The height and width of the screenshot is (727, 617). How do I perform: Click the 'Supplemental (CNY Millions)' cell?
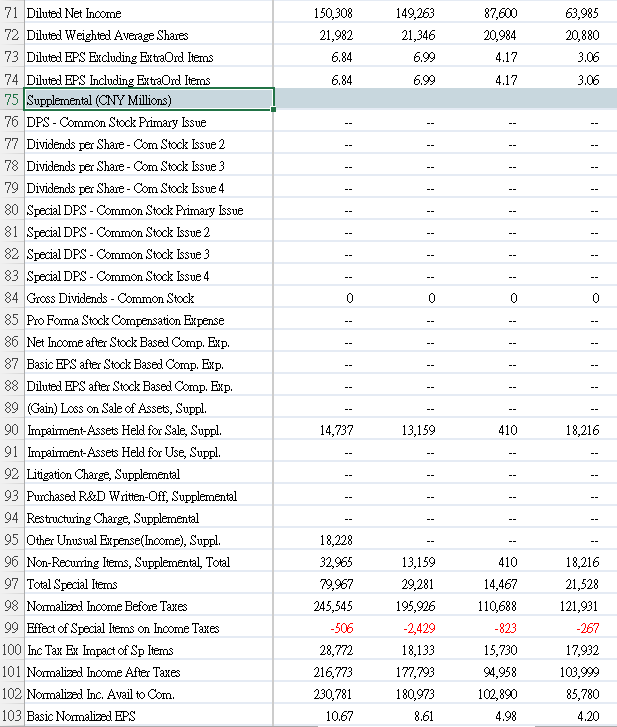149,100
